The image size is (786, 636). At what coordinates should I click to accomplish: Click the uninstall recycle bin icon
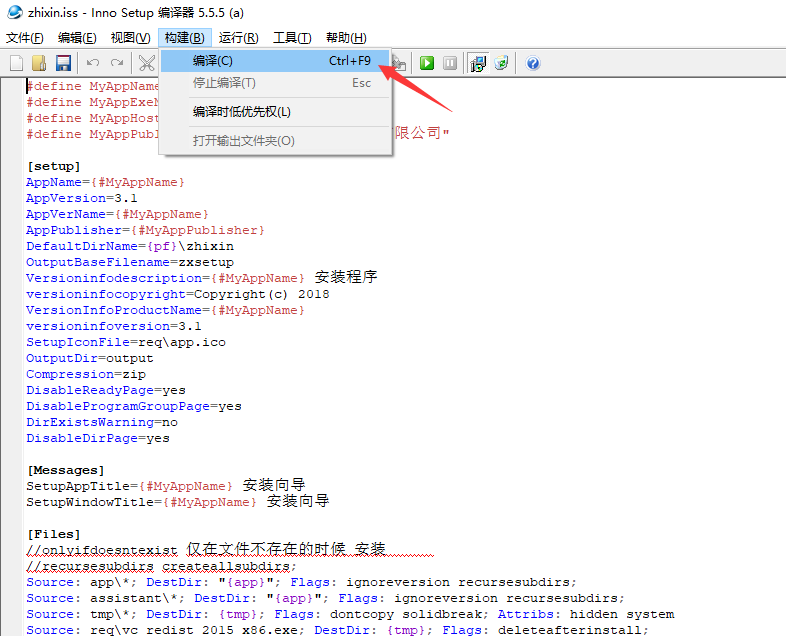coord(501,63)
